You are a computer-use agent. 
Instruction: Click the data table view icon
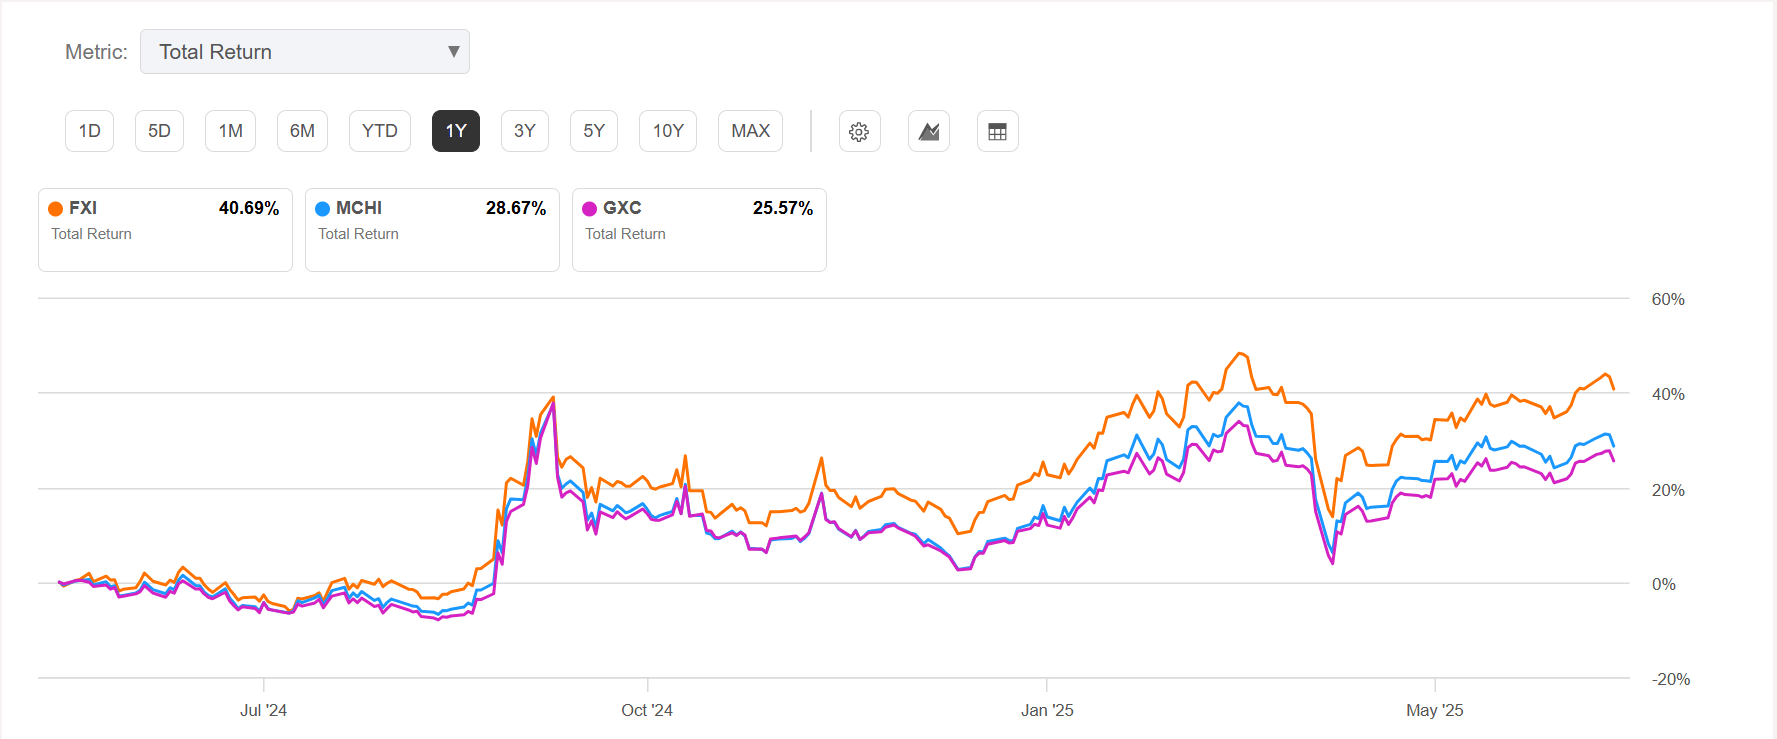[x=997, y=131]
